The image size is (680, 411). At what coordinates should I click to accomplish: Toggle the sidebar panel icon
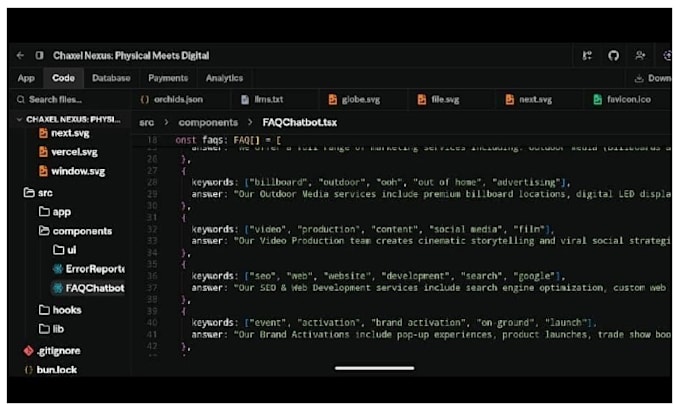[39, 55]
